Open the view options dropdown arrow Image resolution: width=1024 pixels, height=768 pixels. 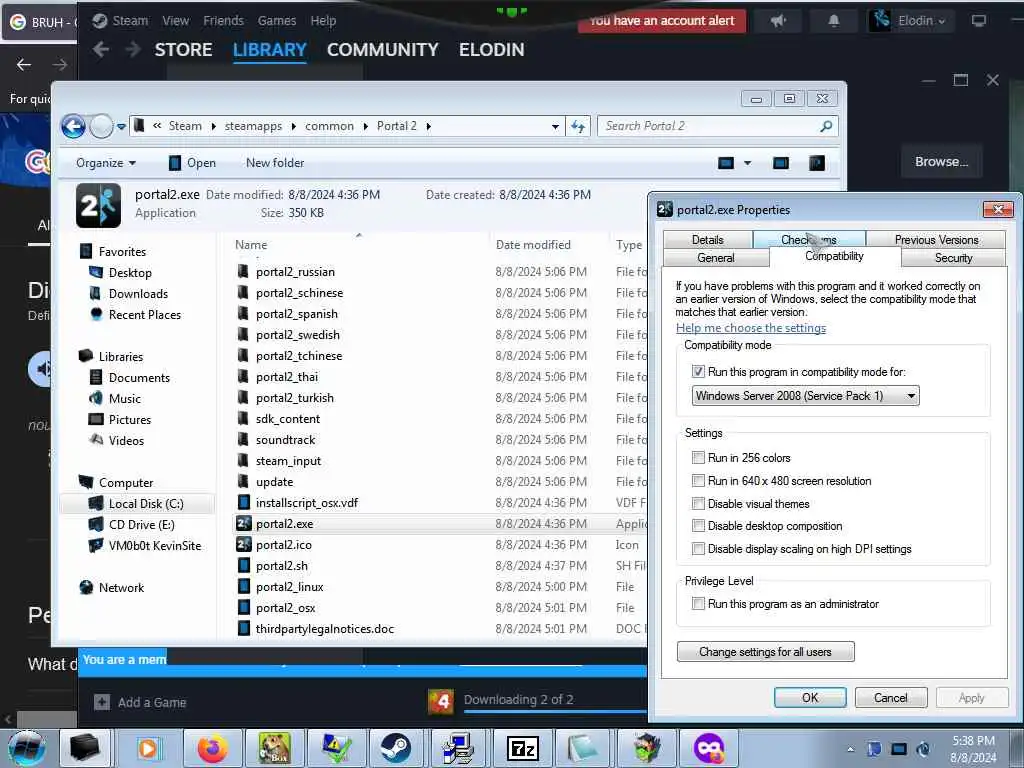click(x=747, y=163)
